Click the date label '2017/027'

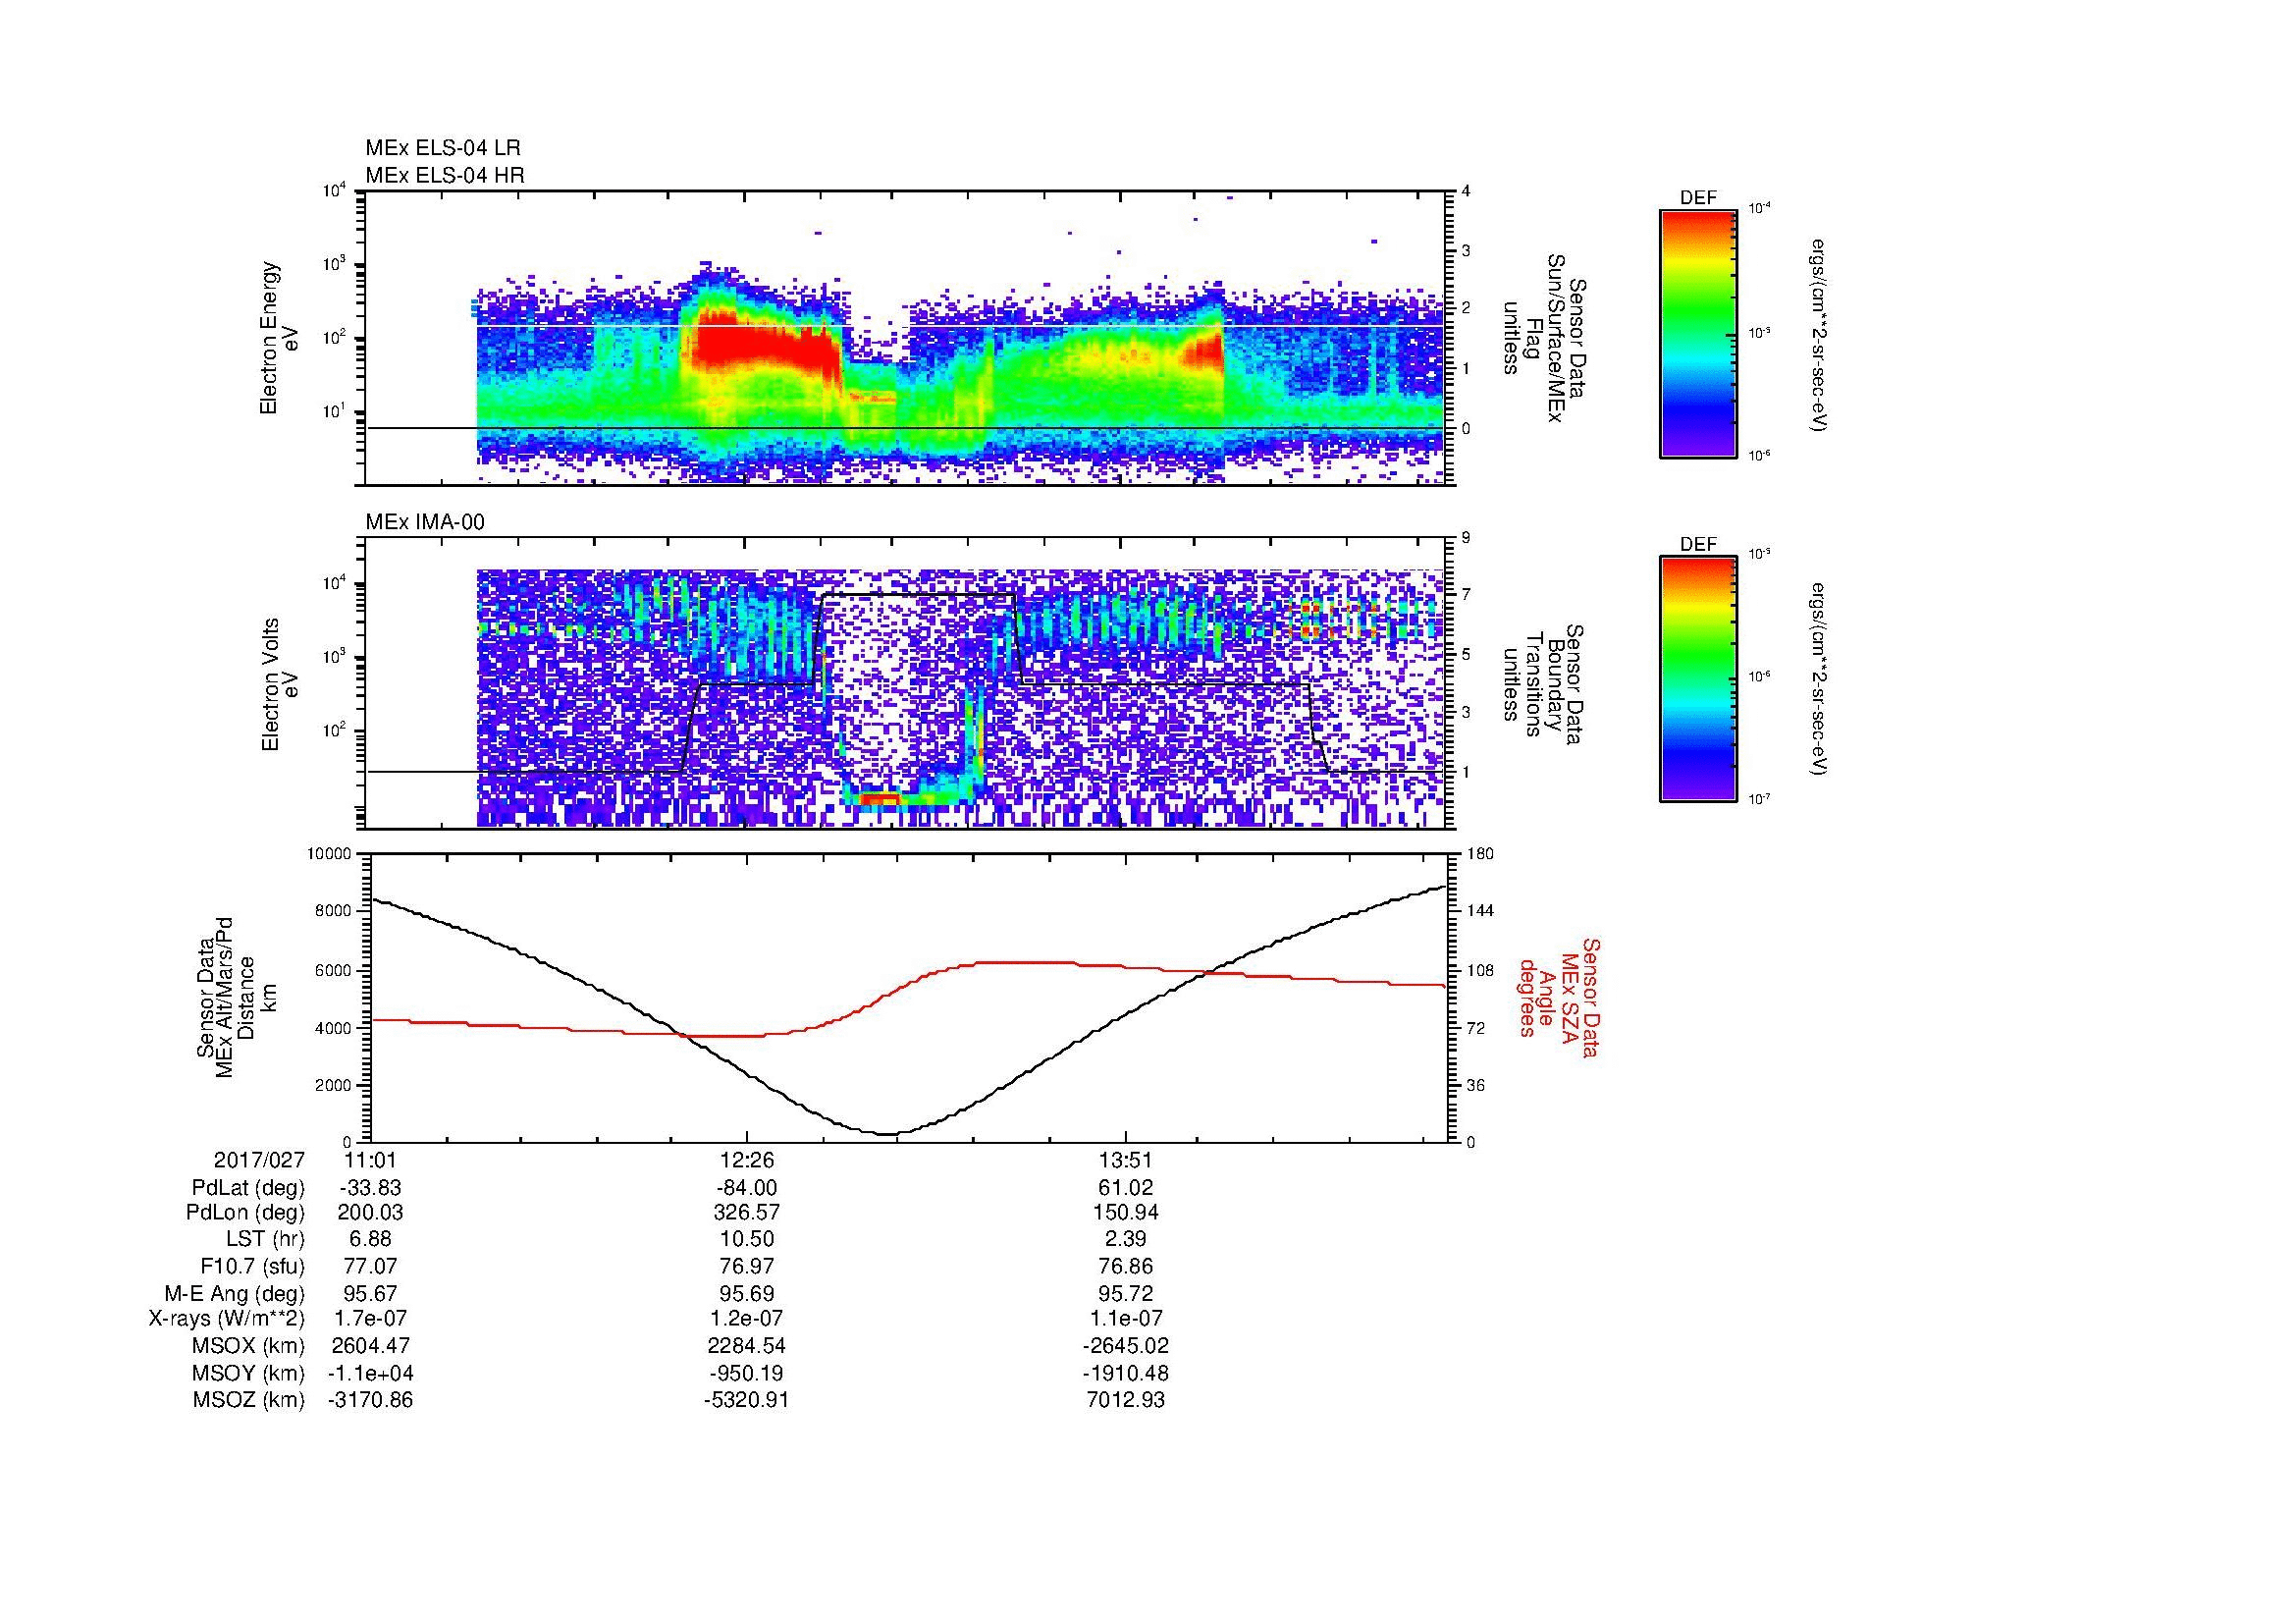(x=259, y=1160)
